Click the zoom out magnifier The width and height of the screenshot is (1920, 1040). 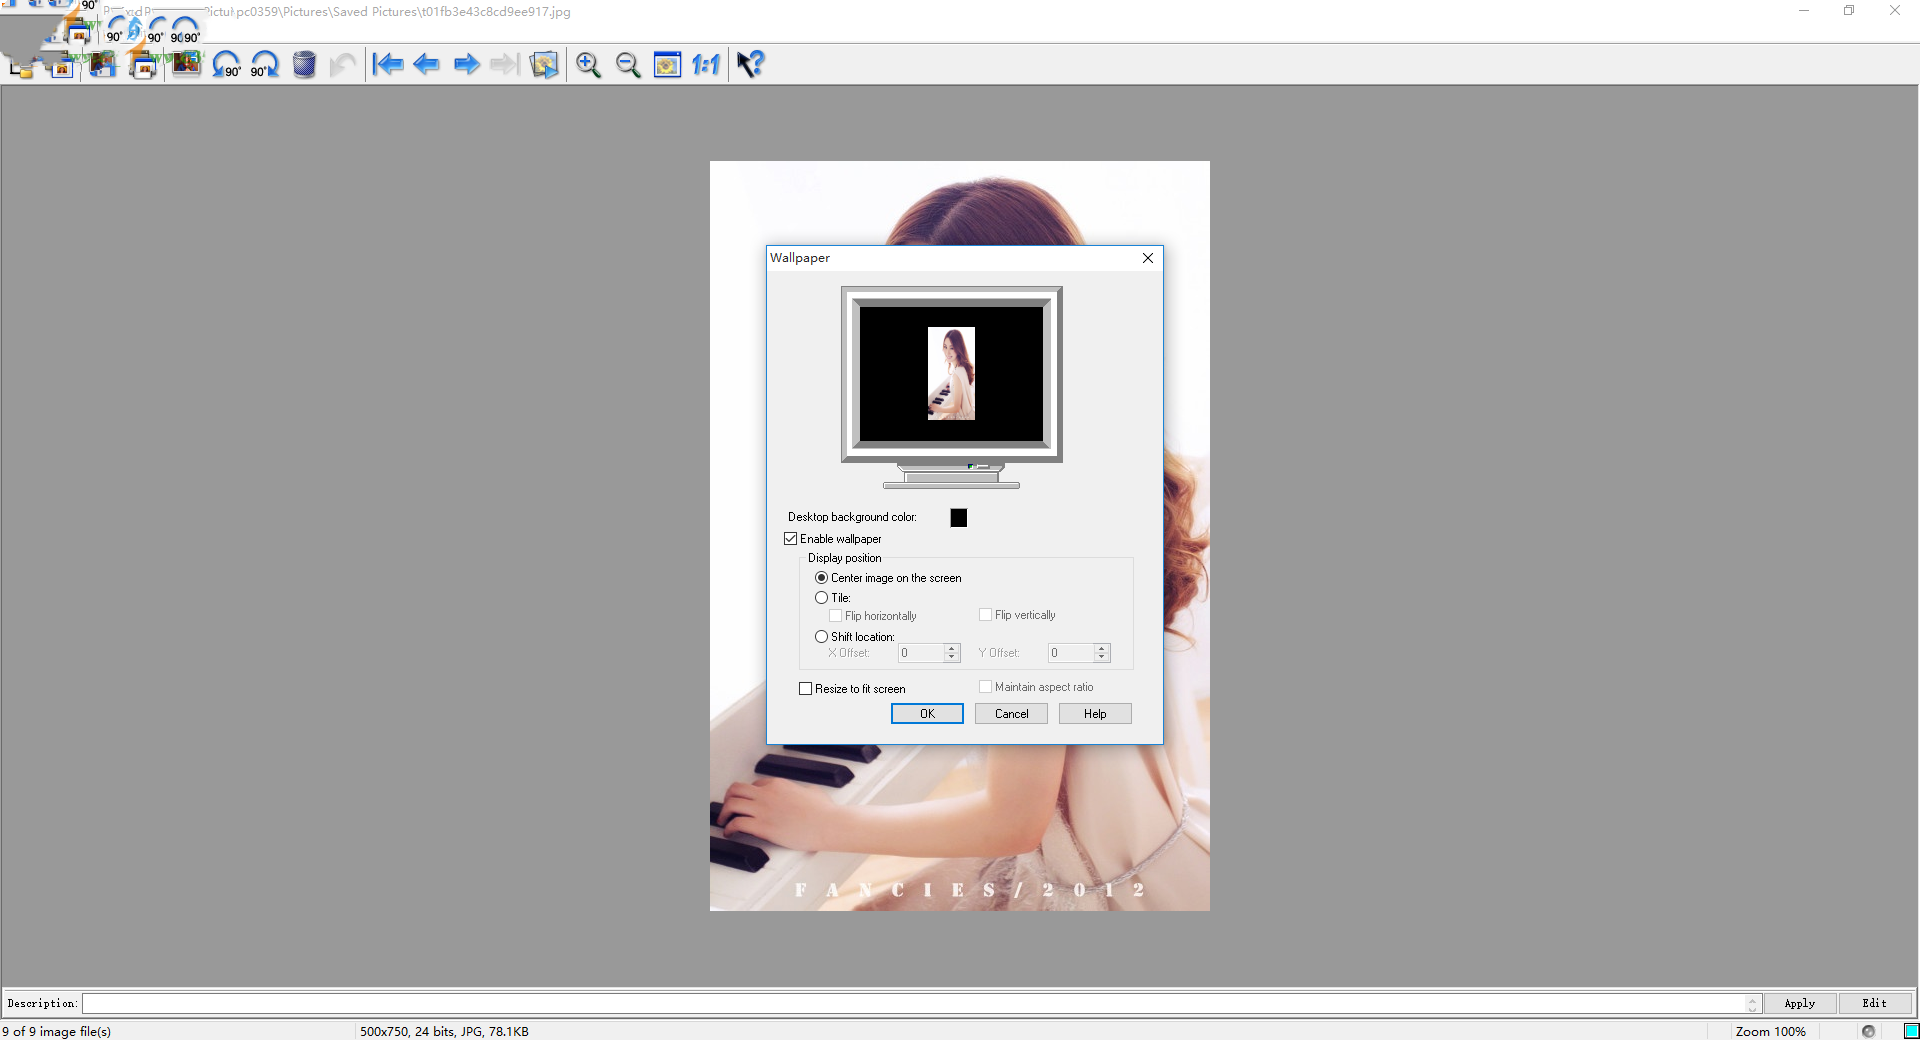628,65
